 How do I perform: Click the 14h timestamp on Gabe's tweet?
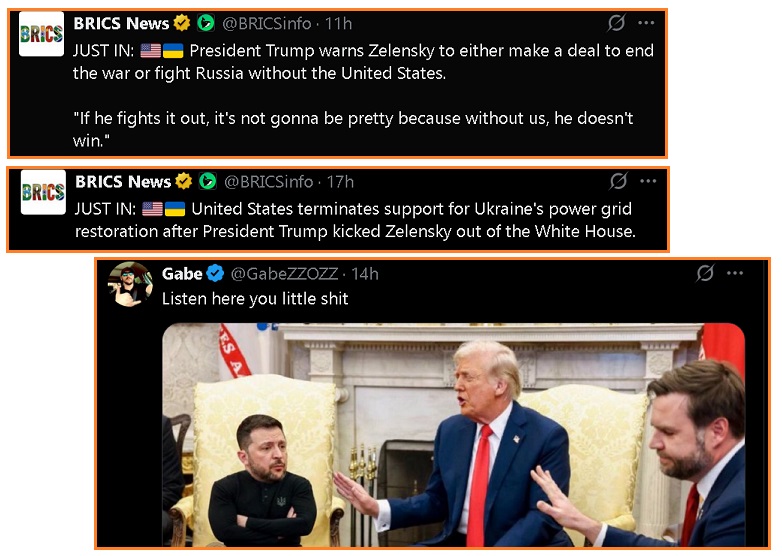click(x=365, y=274)
